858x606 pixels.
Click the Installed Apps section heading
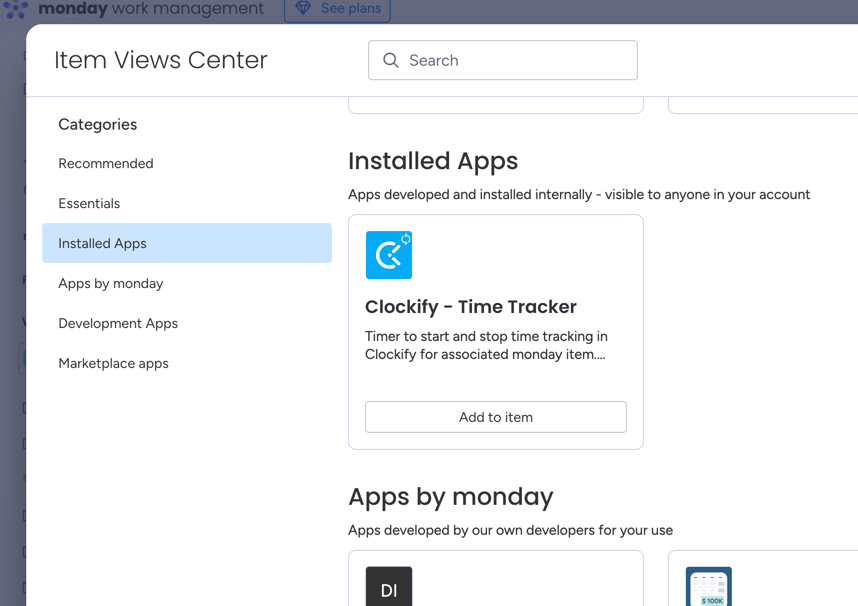(x=433, y=161)
